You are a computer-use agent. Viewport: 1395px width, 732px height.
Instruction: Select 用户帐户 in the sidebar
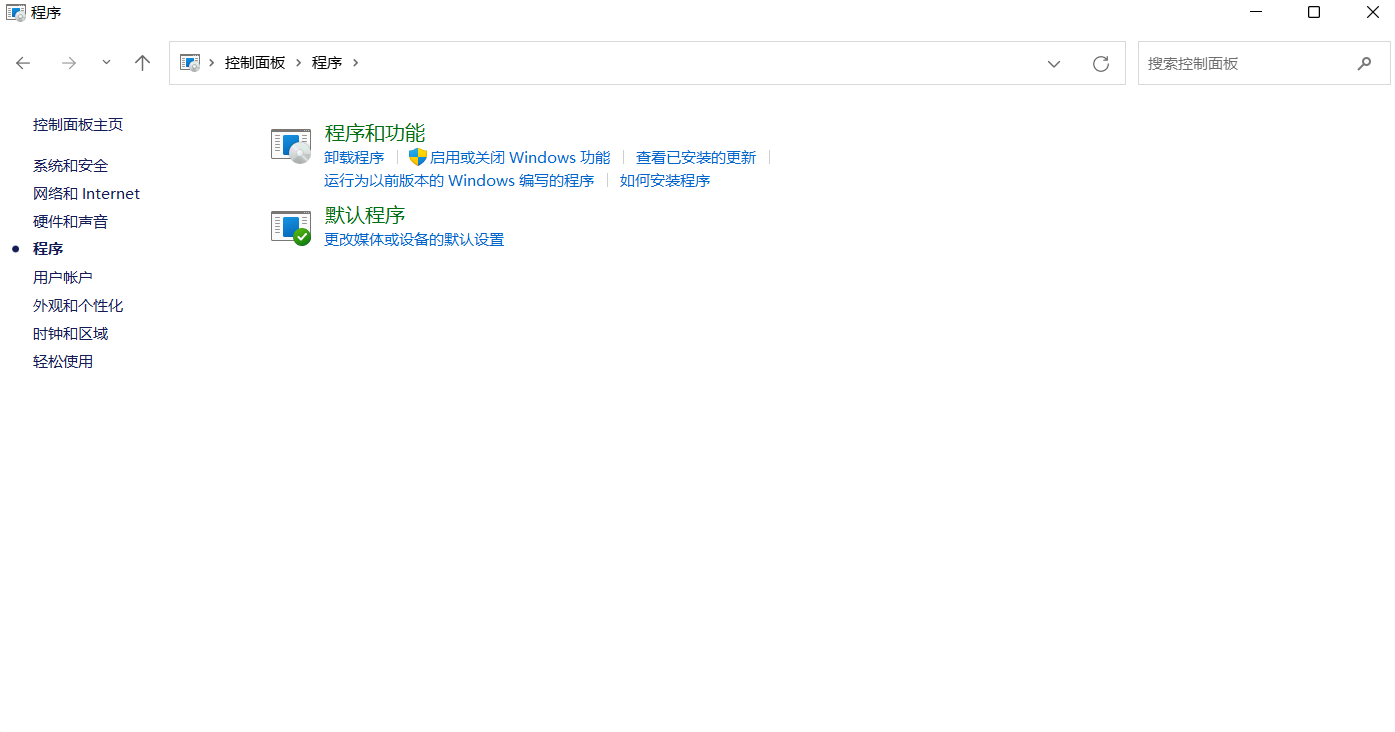tap(63, 278)
